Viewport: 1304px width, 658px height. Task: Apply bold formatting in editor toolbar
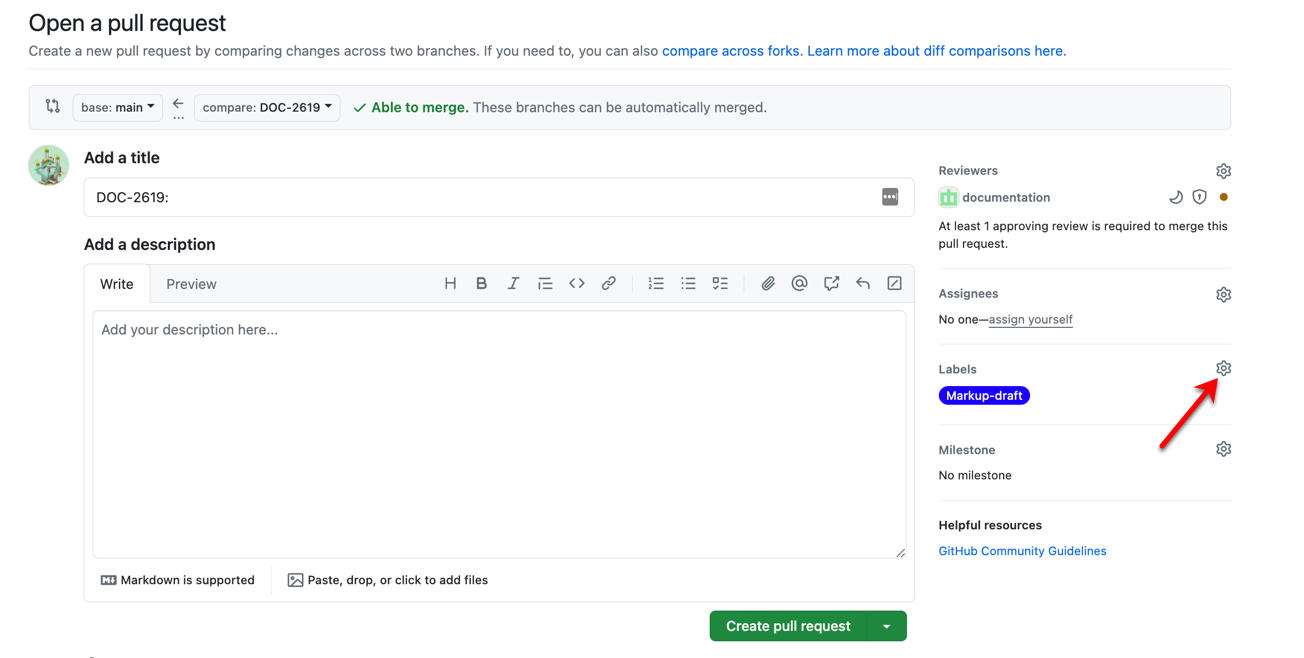(x=481, y=284)
